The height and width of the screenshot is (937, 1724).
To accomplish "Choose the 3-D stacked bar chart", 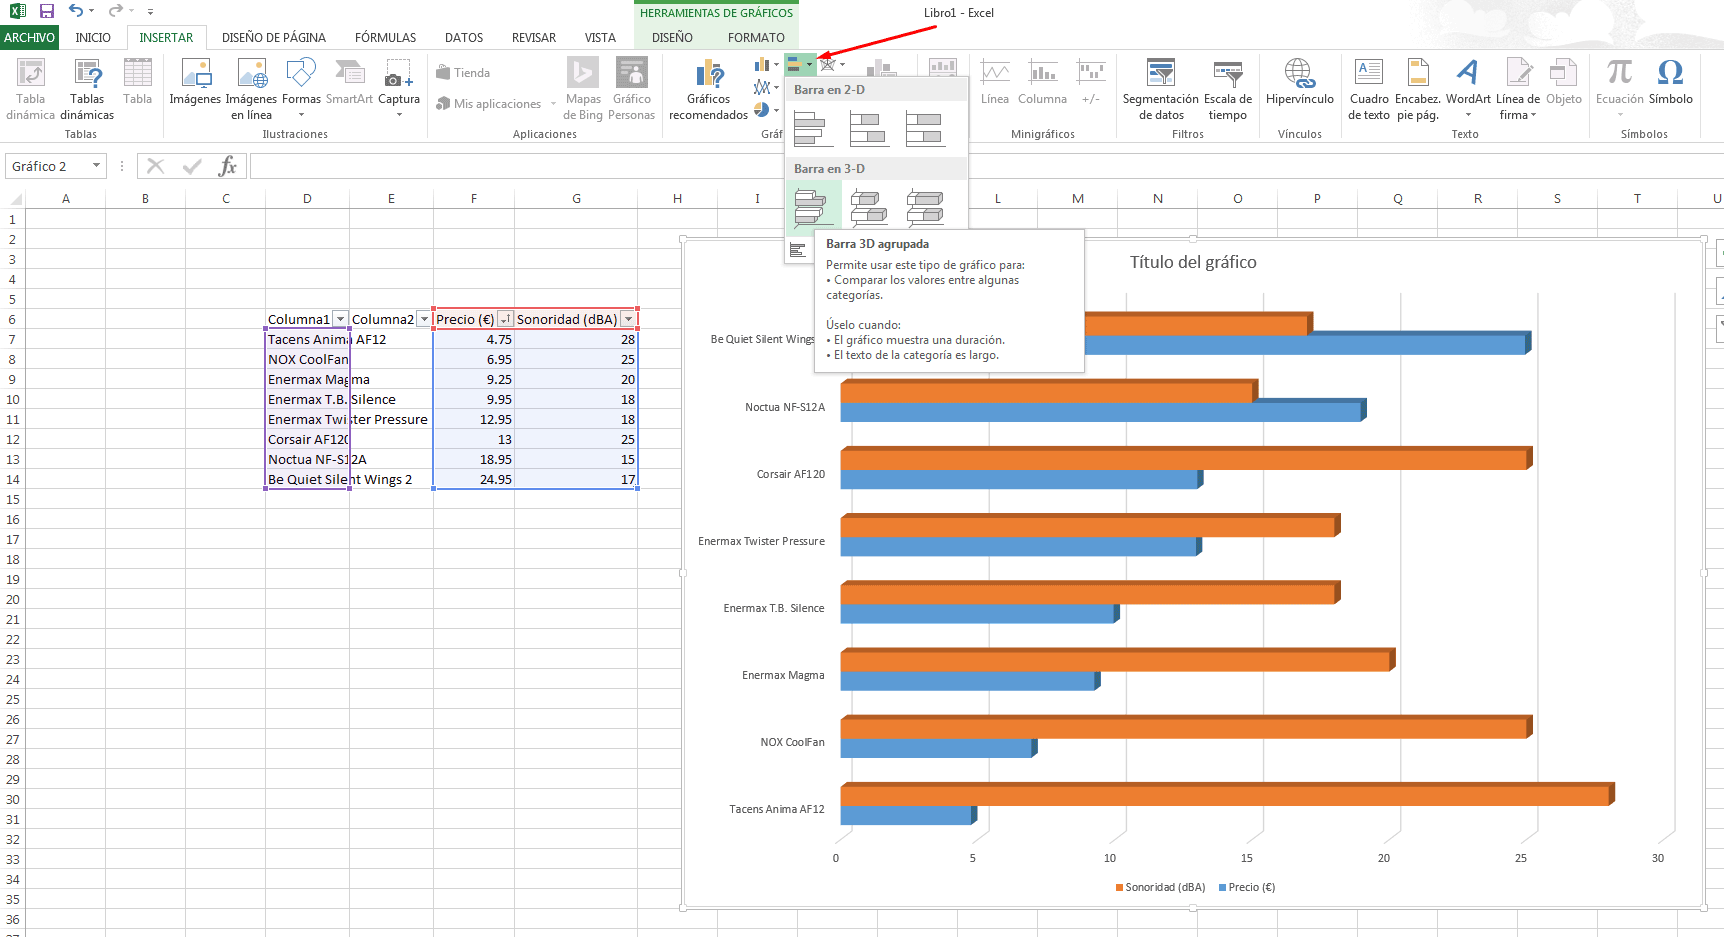I will [x=868, y=207].
